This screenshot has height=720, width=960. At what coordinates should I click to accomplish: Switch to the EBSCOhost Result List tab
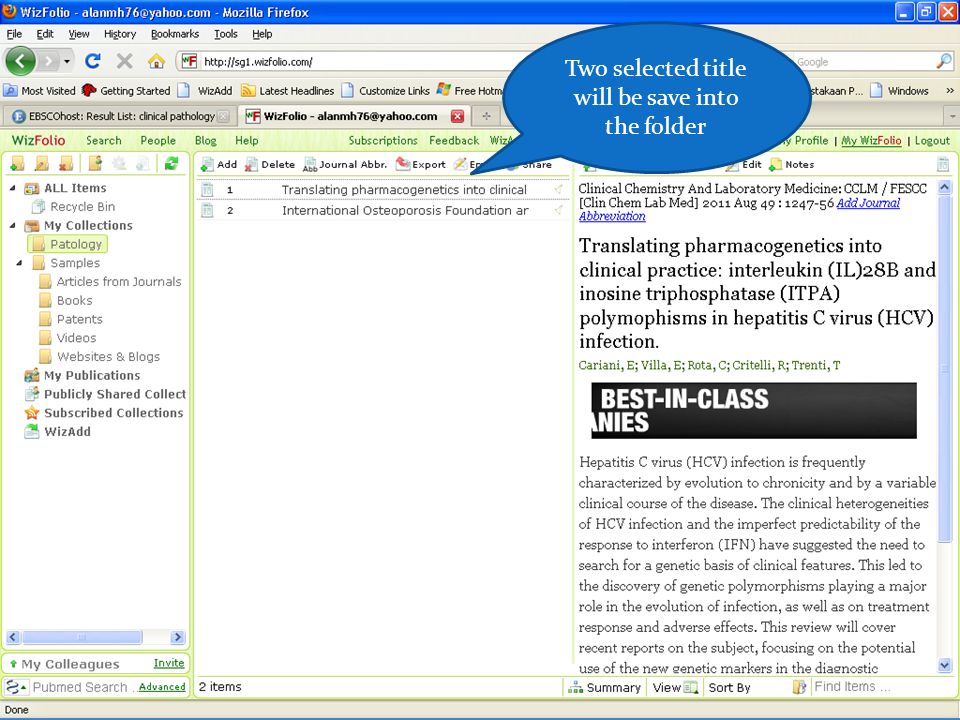coord(121,116)
